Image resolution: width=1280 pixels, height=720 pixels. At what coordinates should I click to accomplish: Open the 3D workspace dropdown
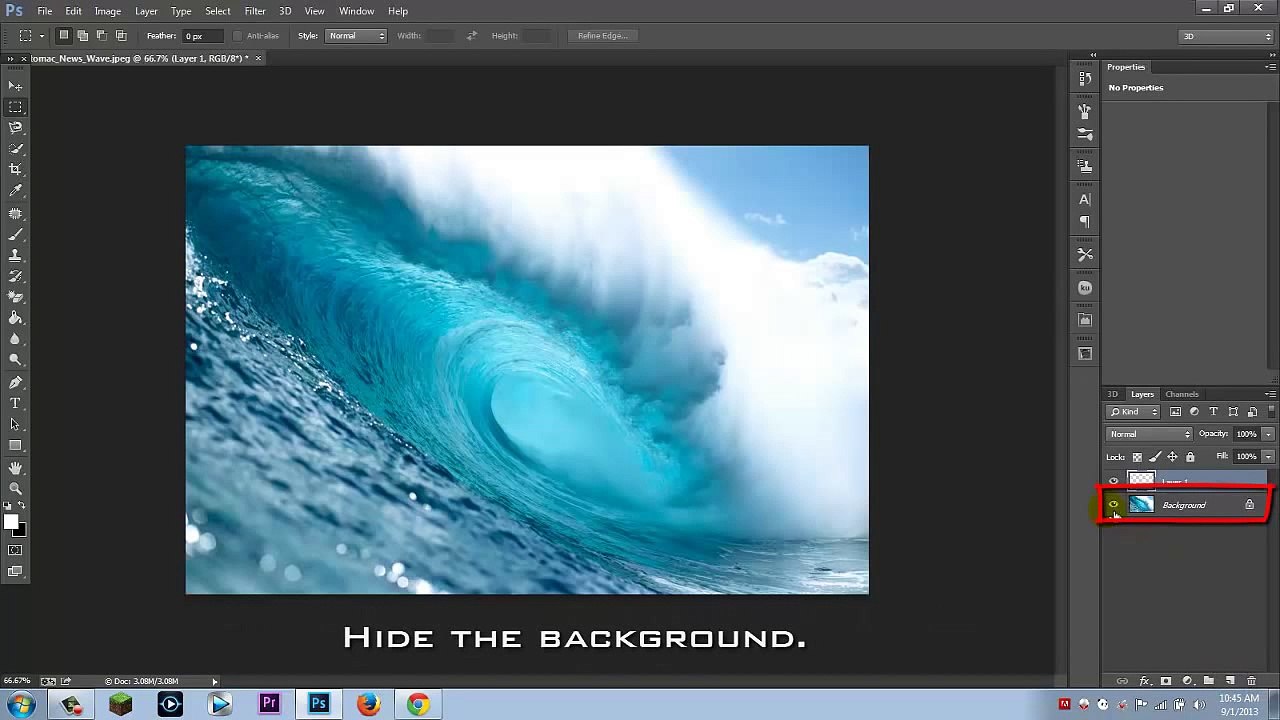coord(1226,36)
